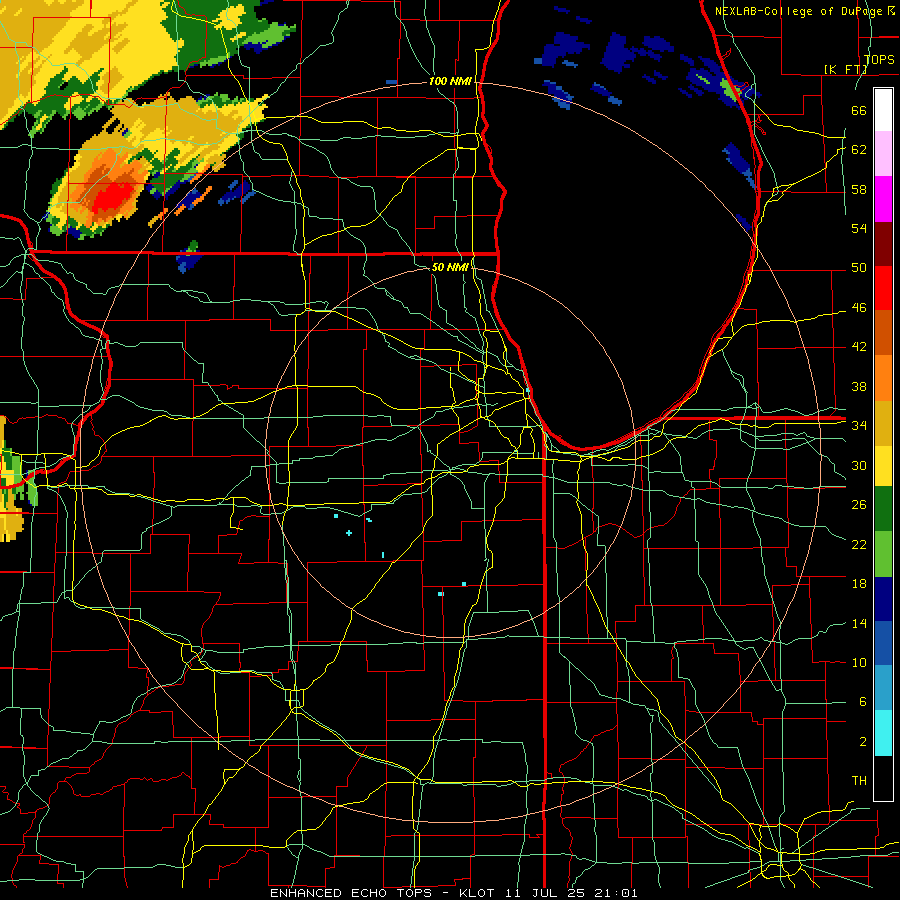Click the '18' legend value
Screen dimensions: 900x900
click(x=859, y=584)
